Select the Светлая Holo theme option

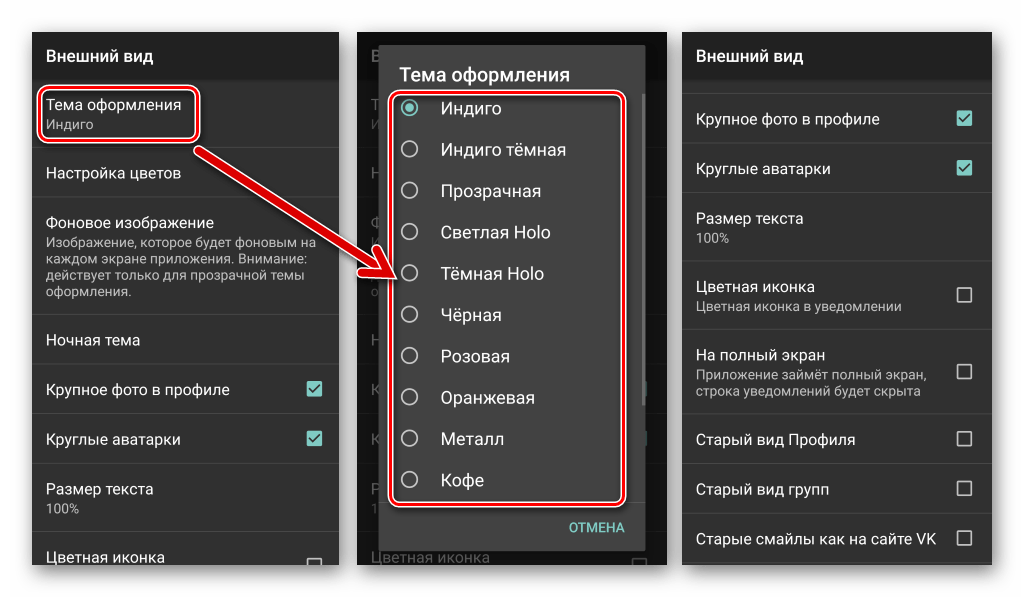pos(409,232)
